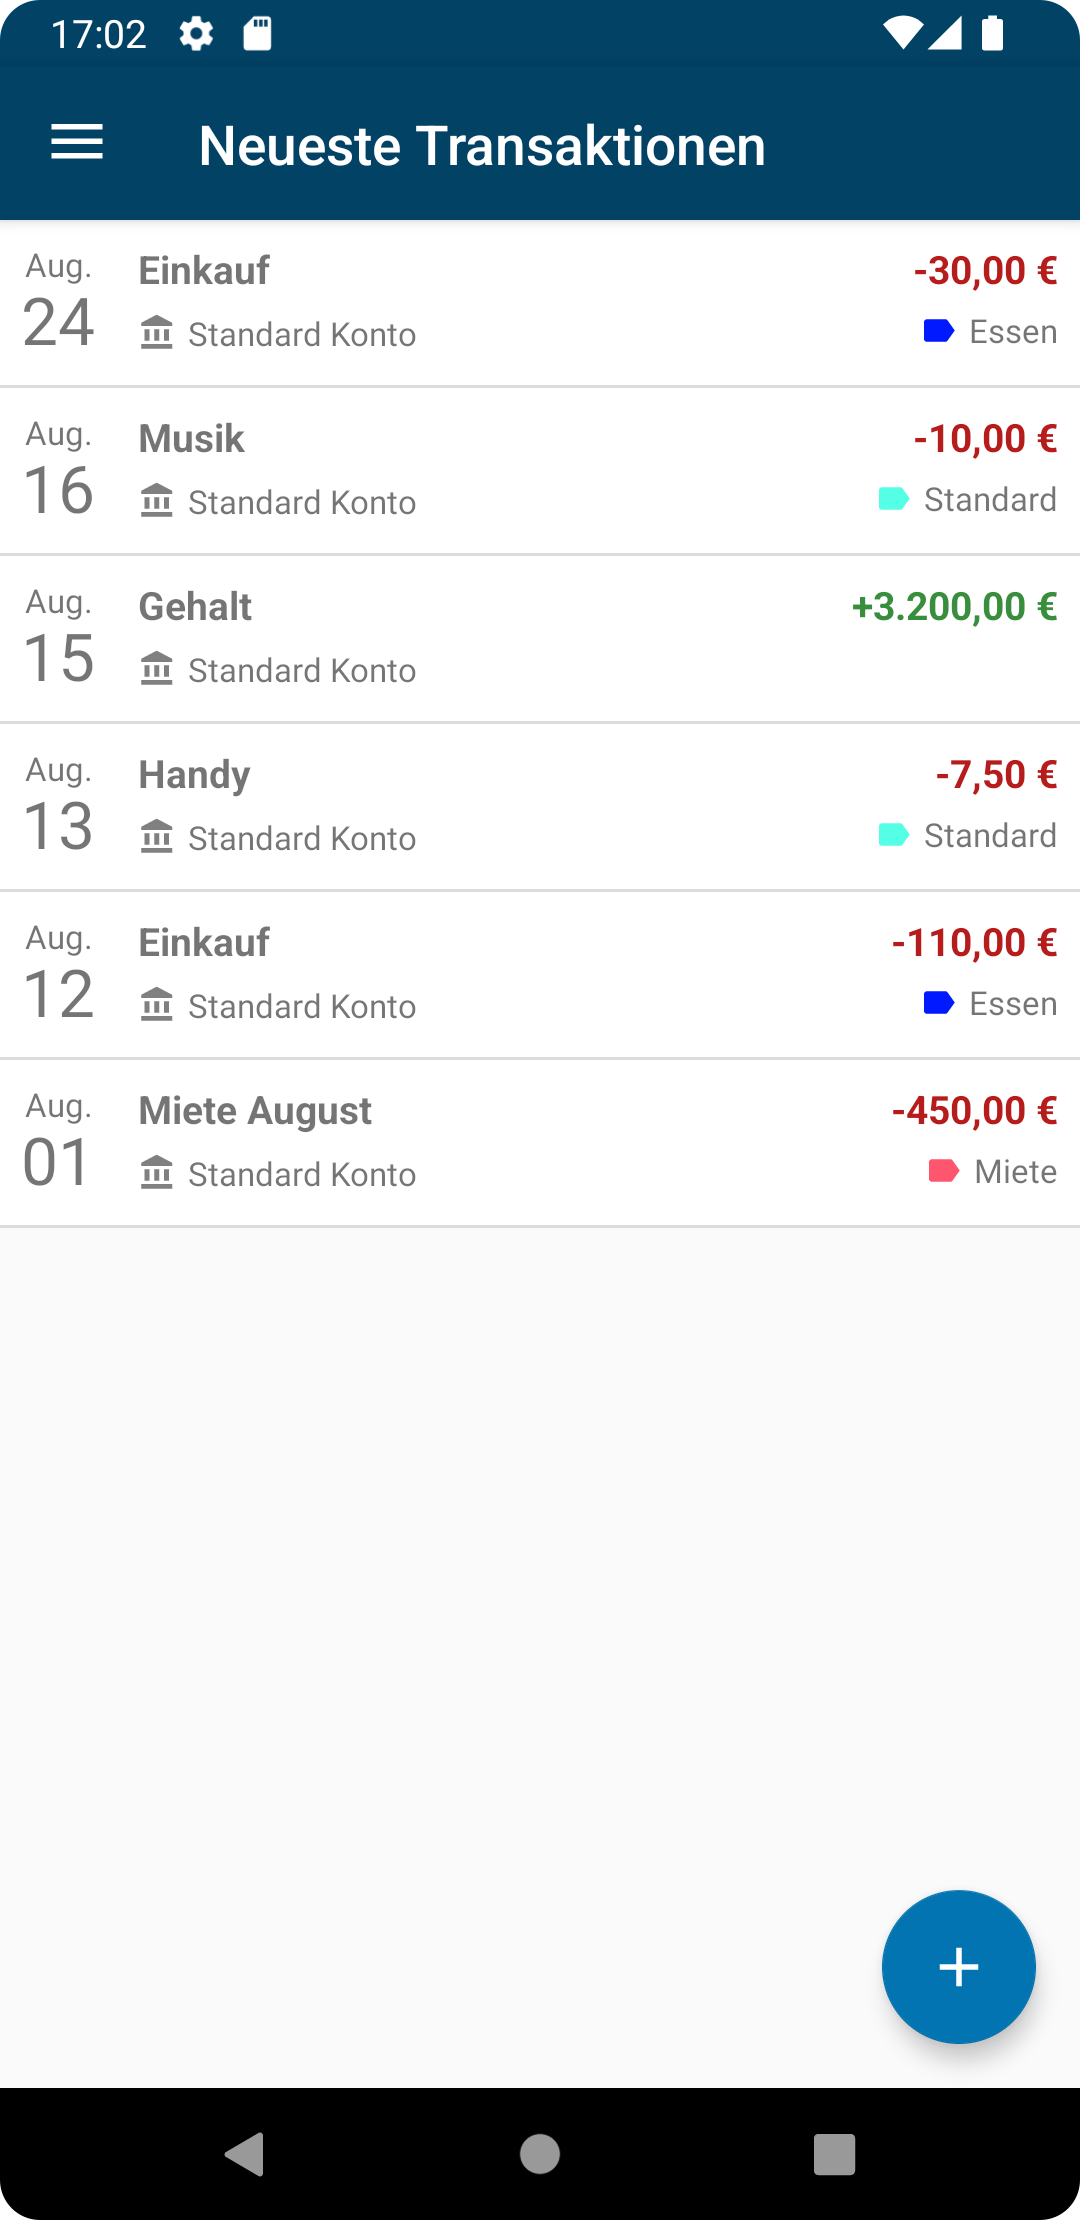Tap the Aug. 24 date label
The width and height of the screenshot is (1080, 2220).
tap(59, 302)
